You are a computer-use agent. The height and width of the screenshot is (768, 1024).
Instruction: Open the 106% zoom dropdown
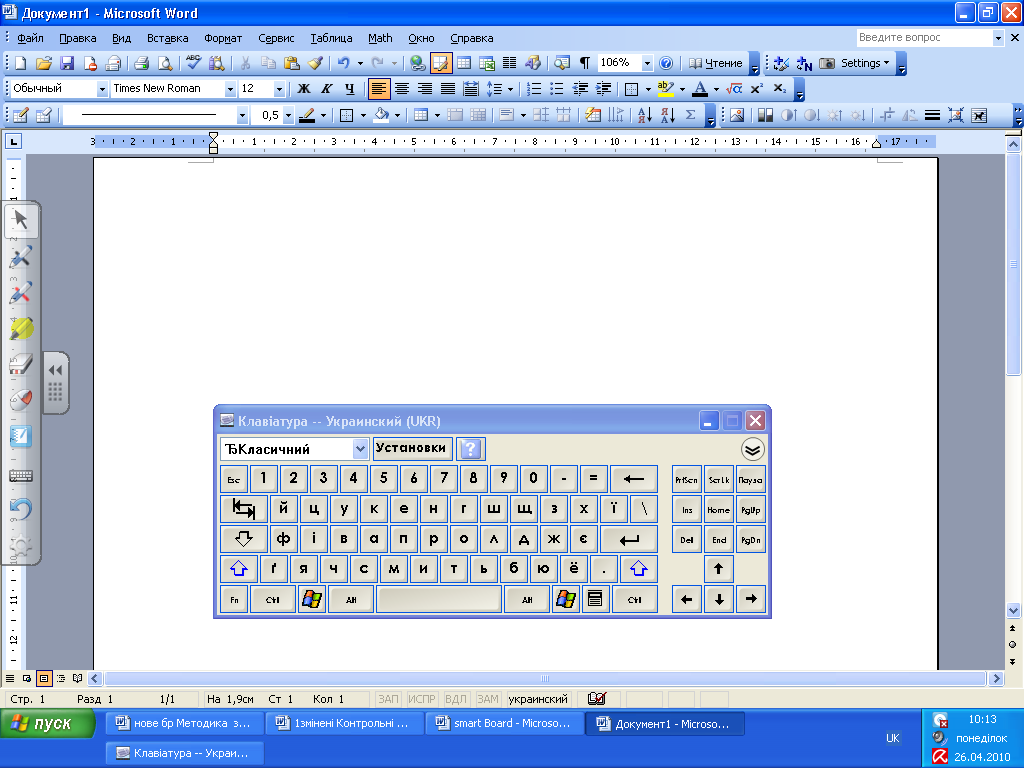[647, 63]
